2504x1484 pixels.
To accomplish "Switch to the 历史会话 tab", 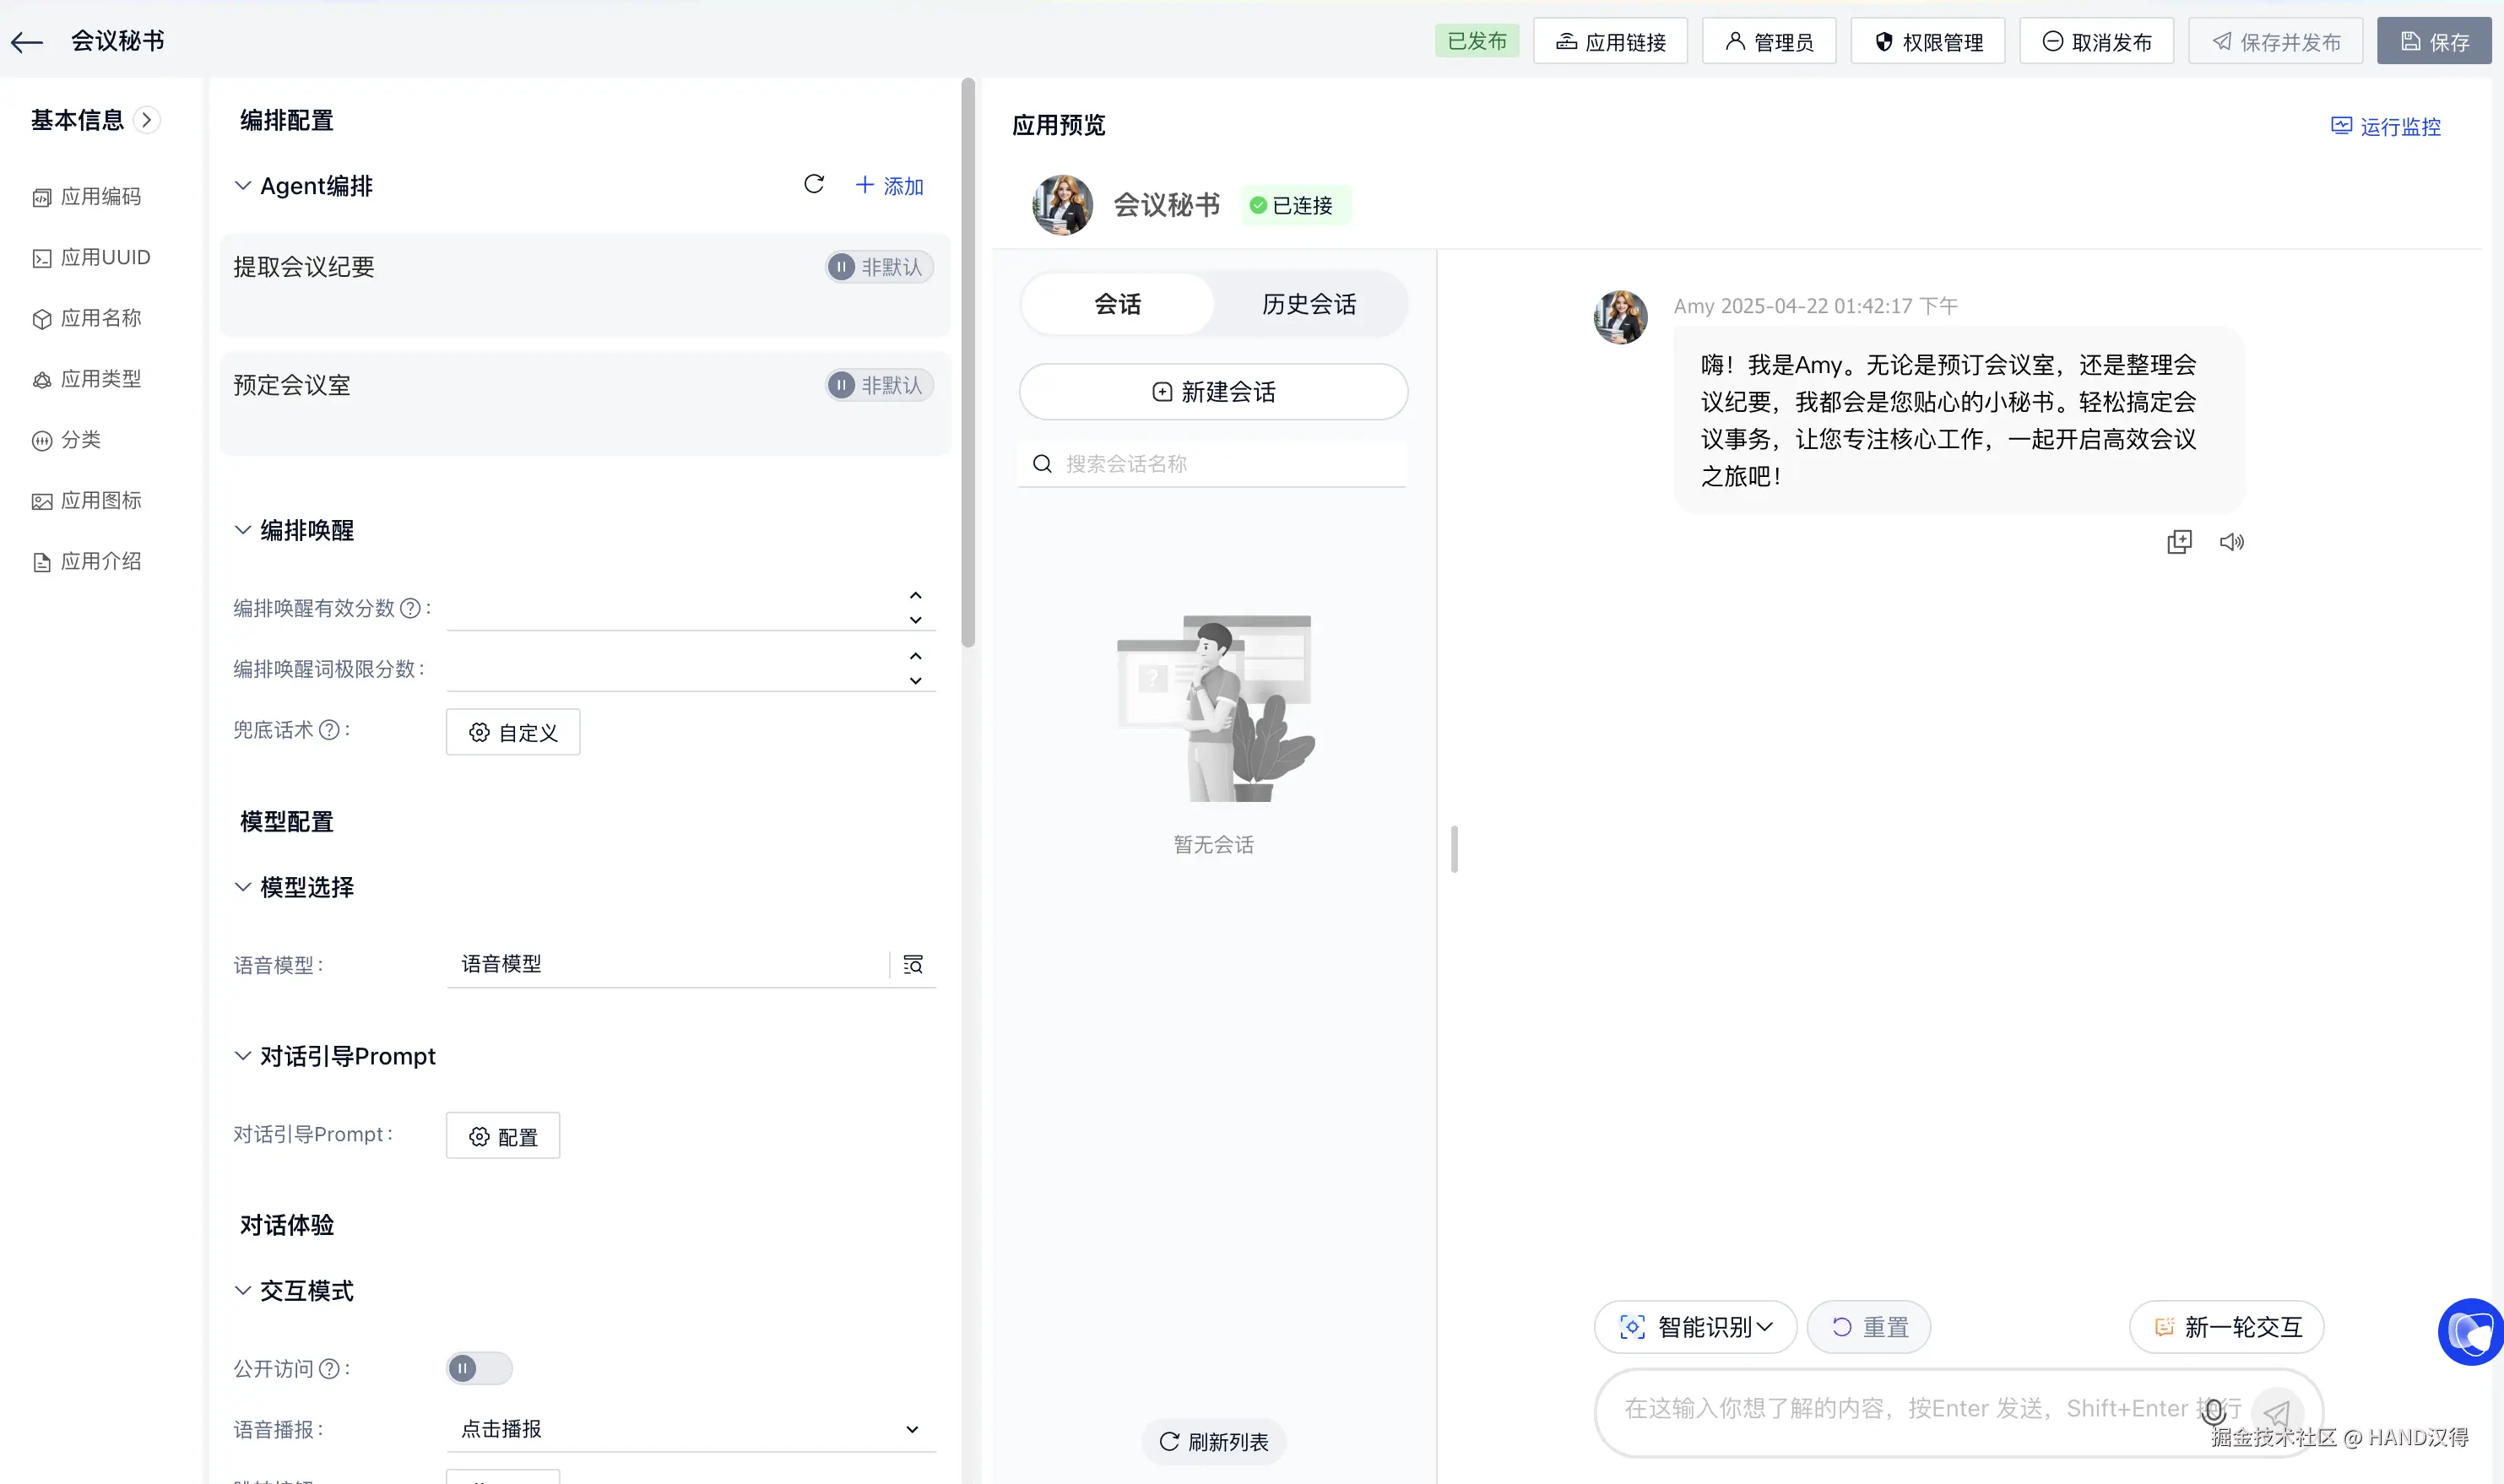I will [1309, 304].
